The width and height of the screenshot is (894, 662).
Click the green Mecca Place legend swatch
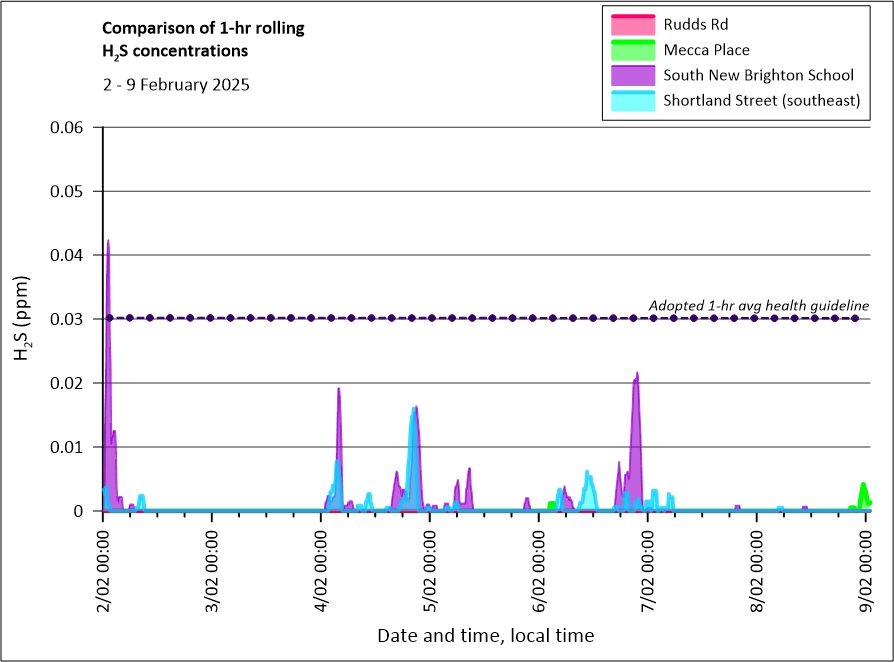coord(629,50)
